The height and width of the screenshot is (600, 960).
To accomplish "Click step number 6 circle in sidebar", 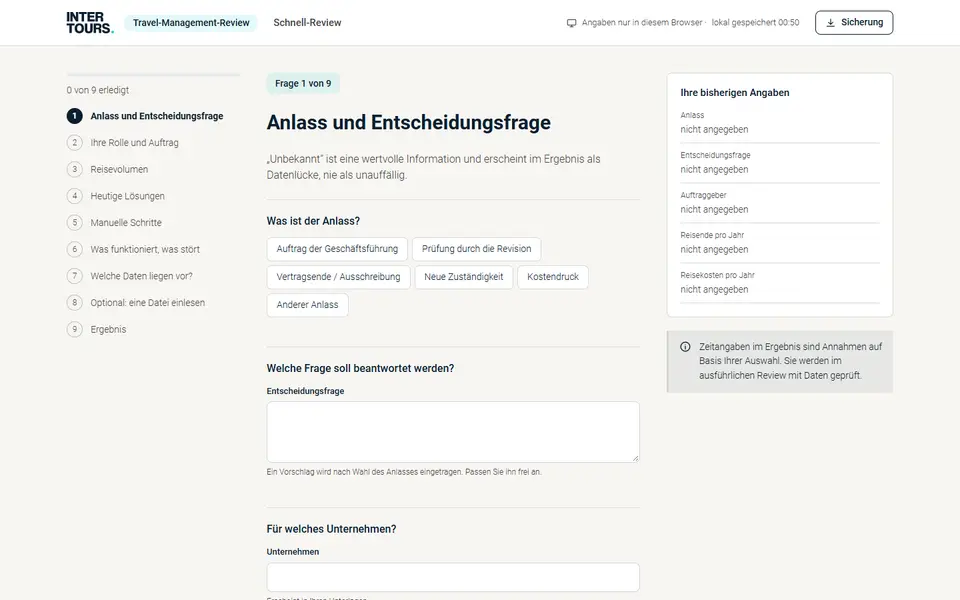I will click(75, 249).
